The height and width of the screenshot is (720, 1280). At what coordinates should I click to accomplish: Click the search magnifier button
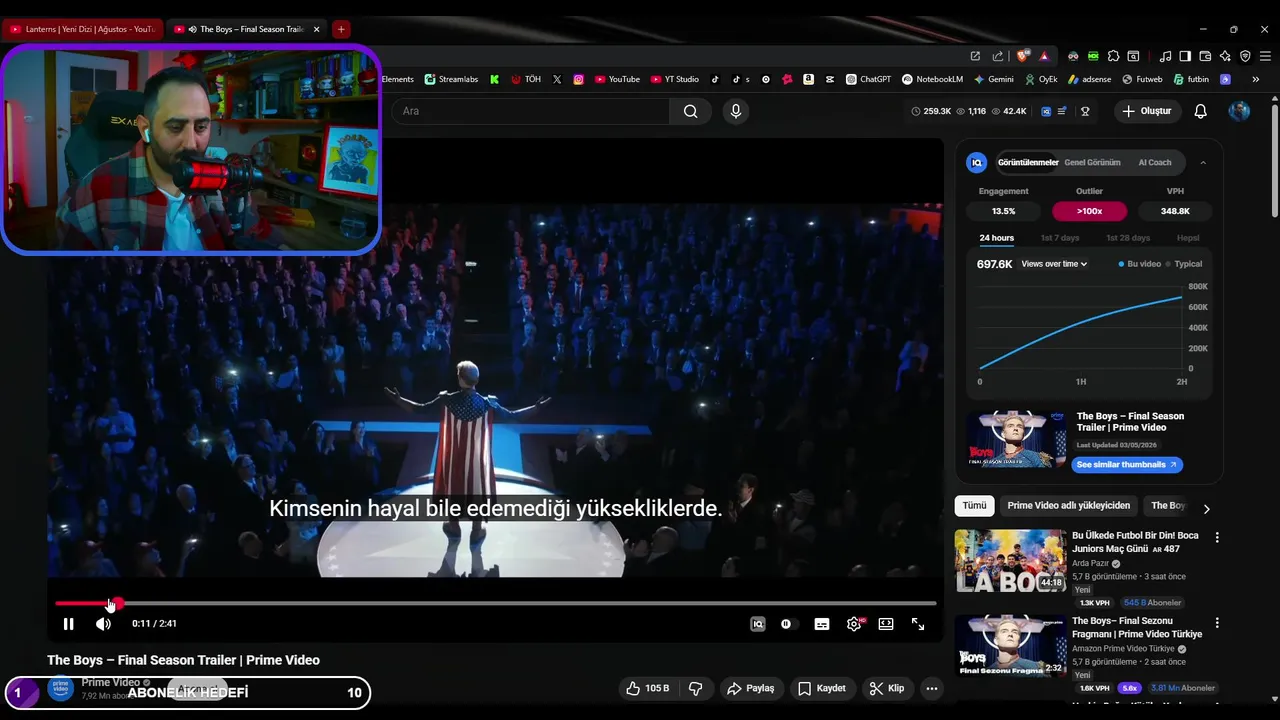(690, 111)
